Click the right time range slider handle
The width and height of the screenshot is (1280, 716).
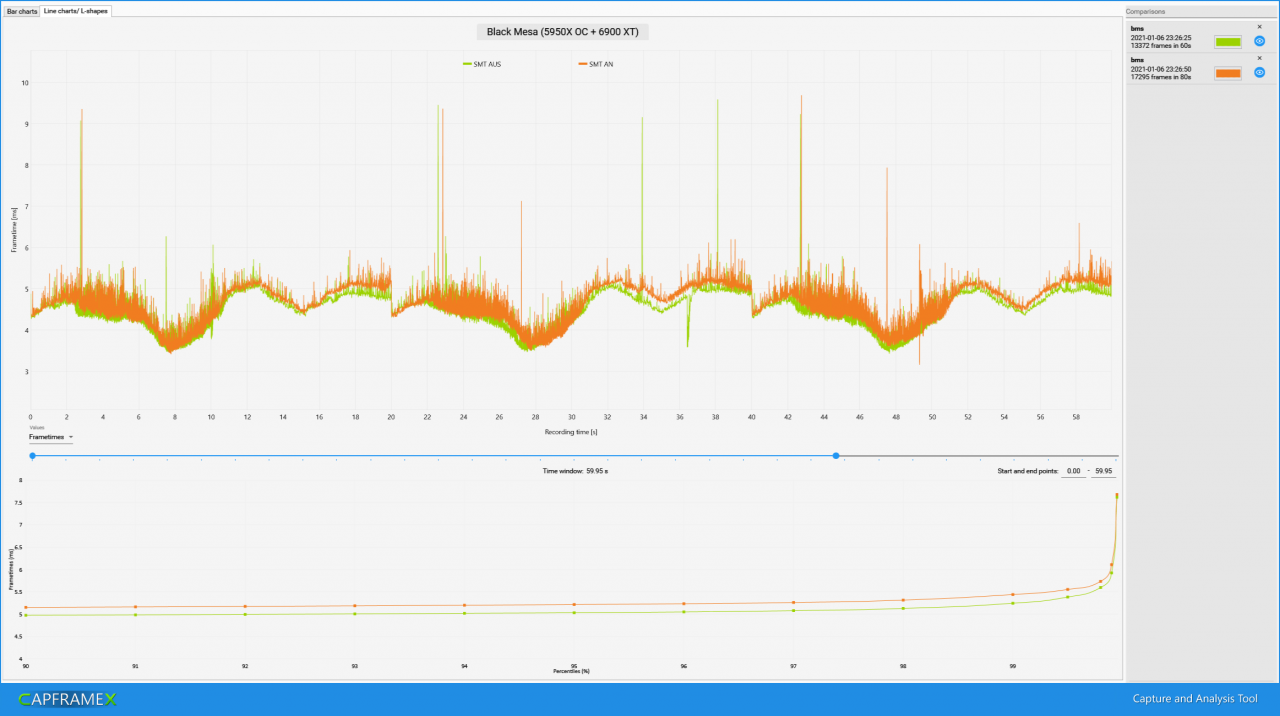(836, 456)
